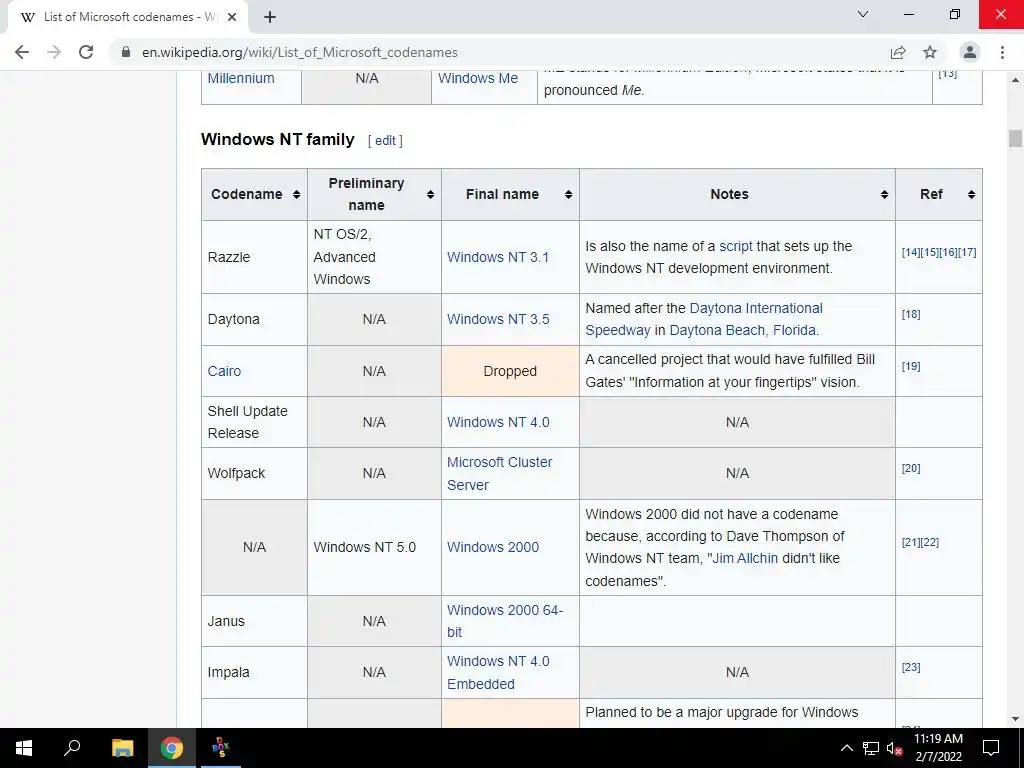This screenshot has height=768, width=1024.
Task: Open network status tray icon
Action: pos(871,748)
